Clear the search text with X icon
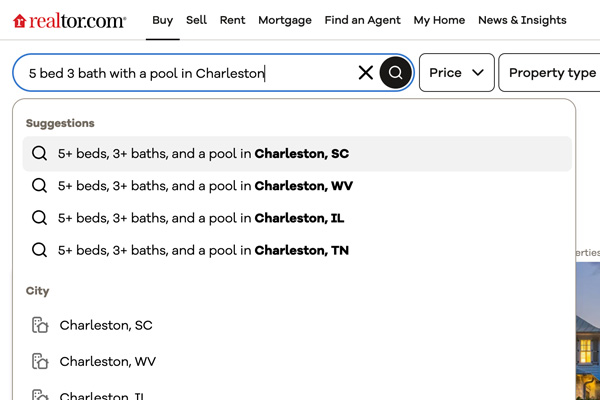The image size is (600, 400). point(366,73)
